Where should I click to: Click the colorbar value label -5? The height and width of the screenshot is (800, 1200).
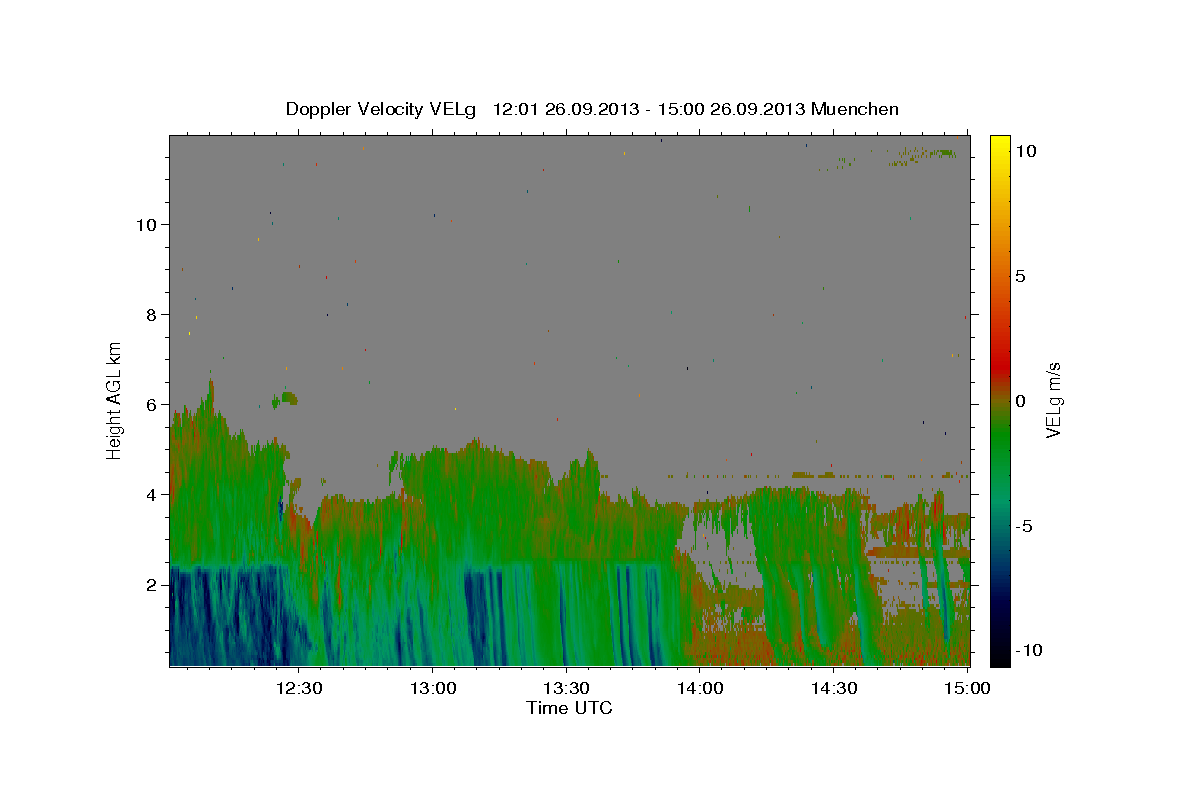1024,526
